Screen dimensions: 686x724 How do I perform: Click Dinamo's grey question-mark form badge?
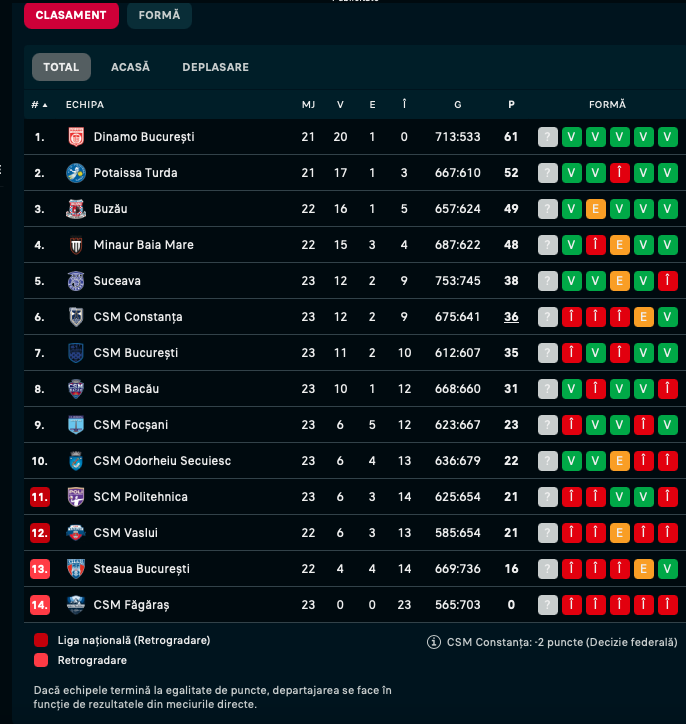click(548, 137)
